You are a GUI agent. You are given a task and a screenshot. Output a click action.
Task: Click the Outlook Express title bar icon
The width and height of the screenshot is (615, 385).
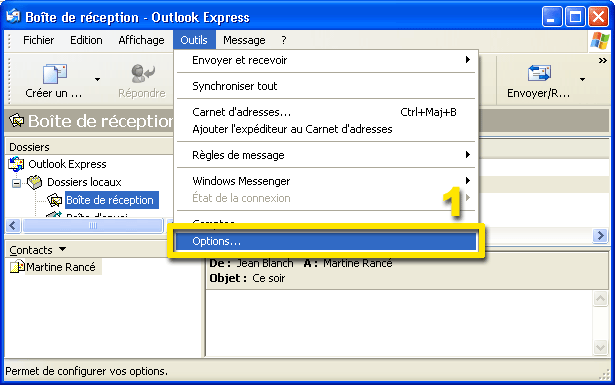13,16
